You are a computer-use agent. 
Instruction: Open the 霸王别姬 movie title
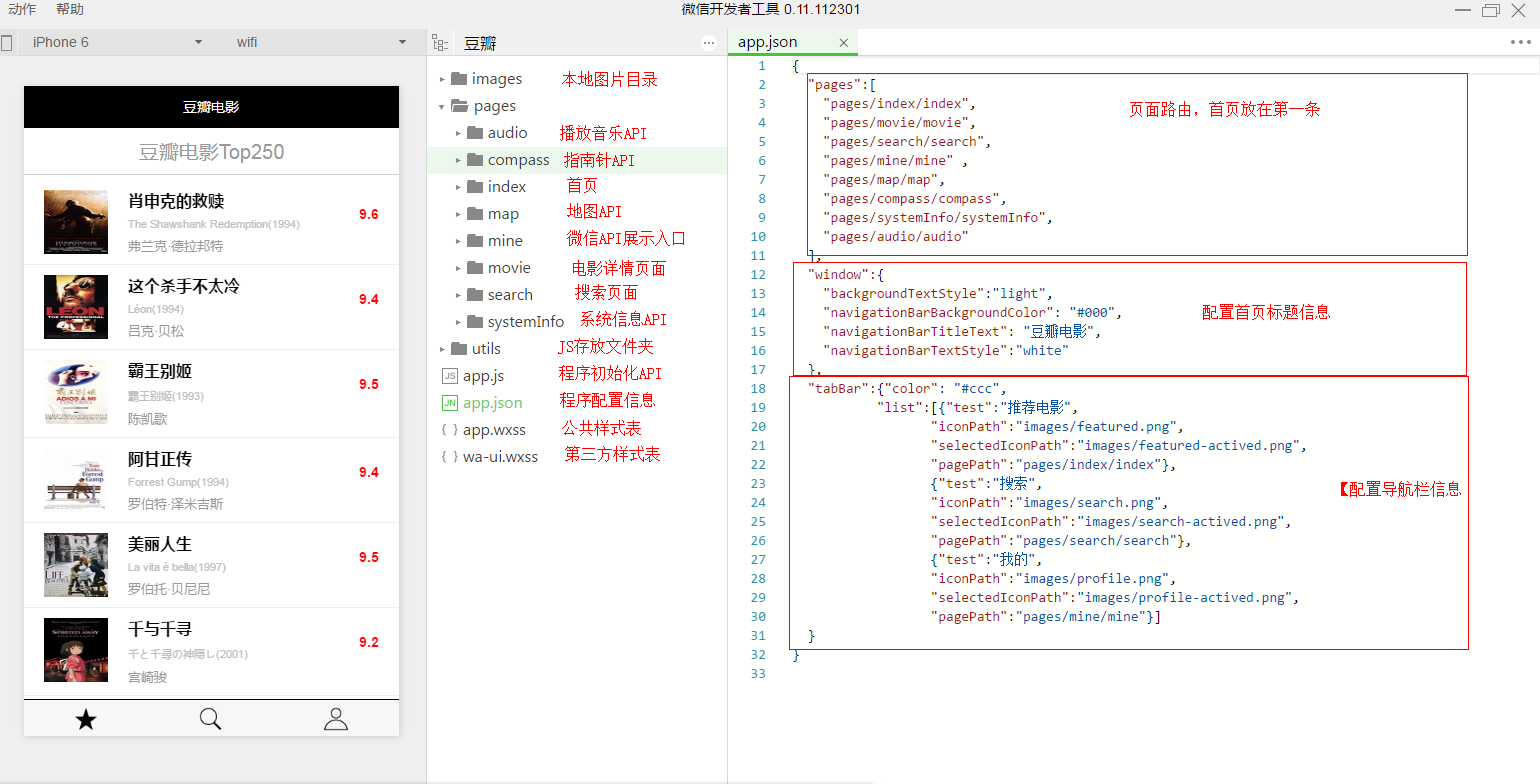click(160, 371)
